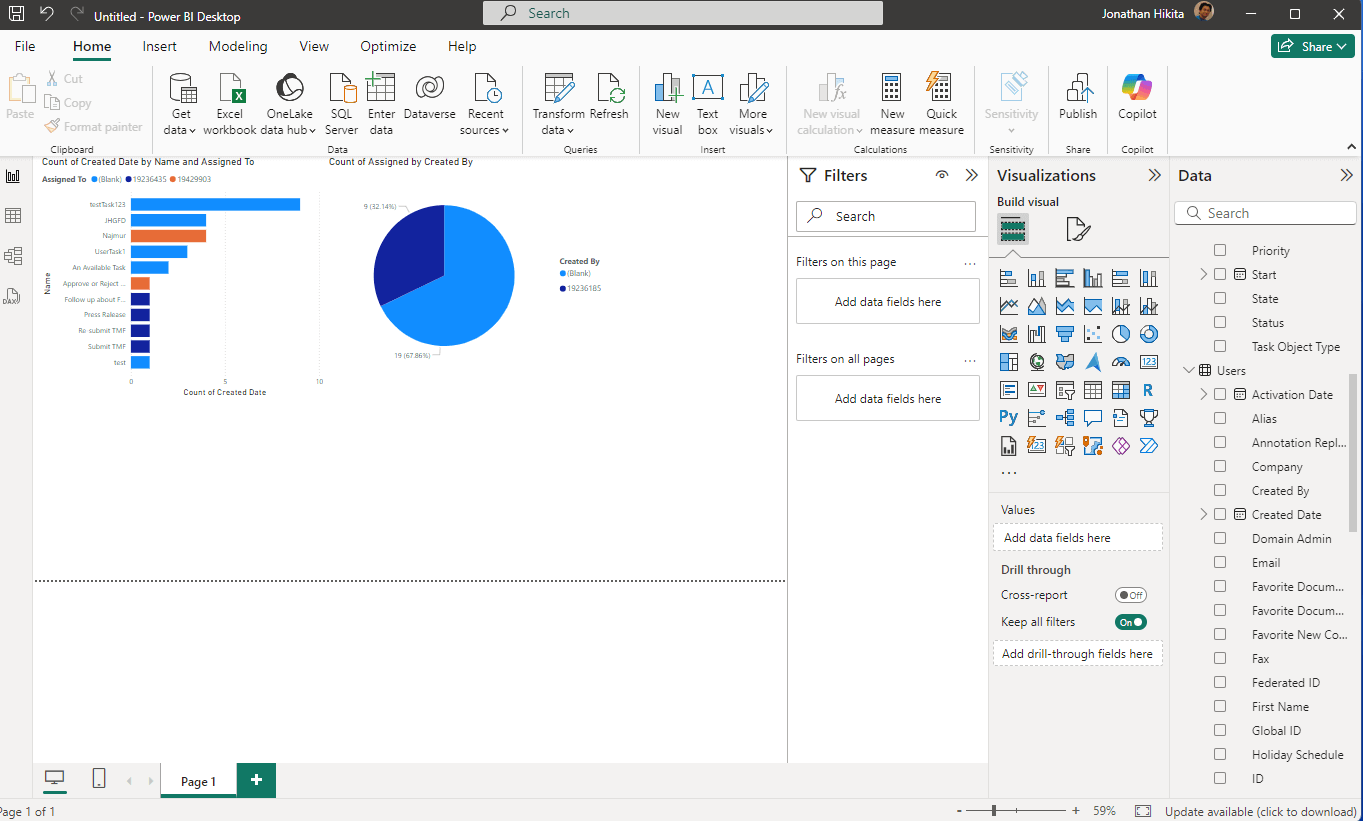Image resolution: width=1363 pixels, height=821 pixels.
Task: Switch to the Insert ribbon tab
Action: pos(160,46)
